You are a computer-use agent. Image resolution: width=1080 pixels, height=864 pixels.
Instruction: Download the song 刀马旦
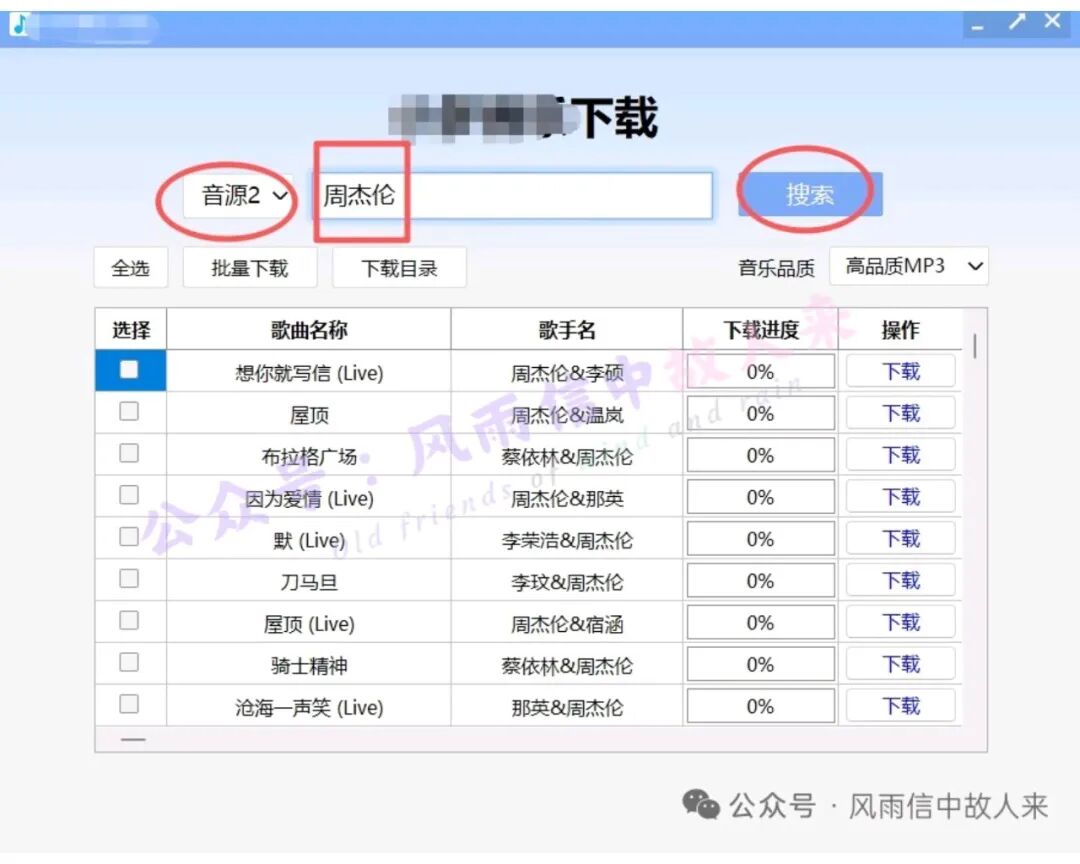tap(901, 581)
